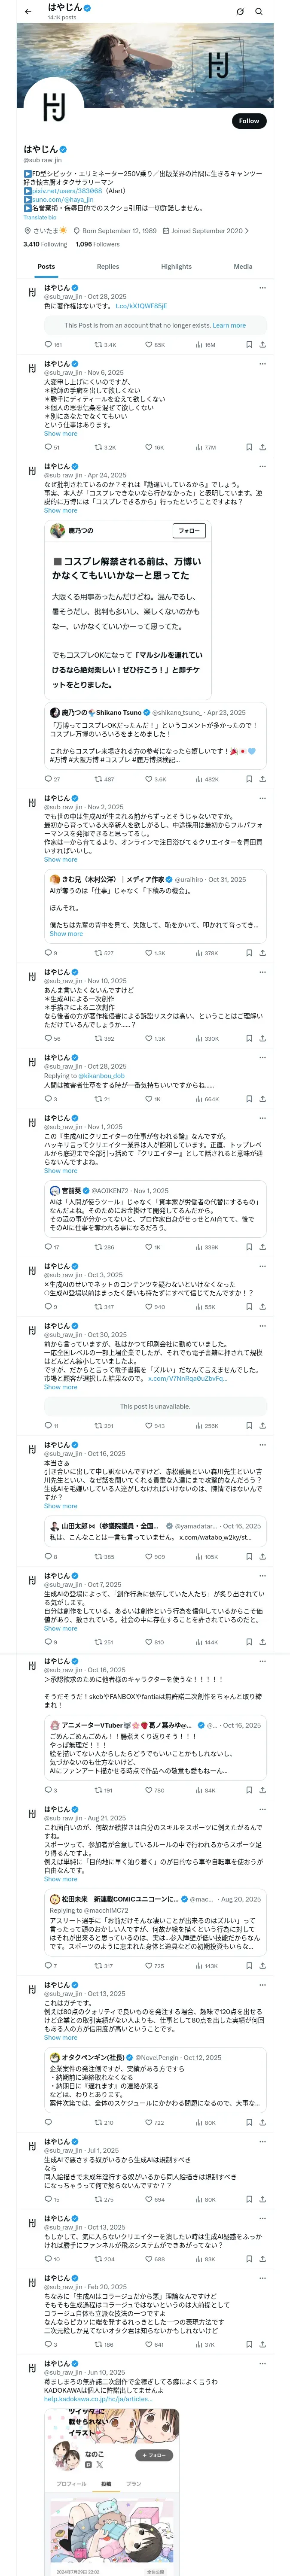Share the Nov 6, 2025 post
The image size is (290, 2576).
coord(263,447)
